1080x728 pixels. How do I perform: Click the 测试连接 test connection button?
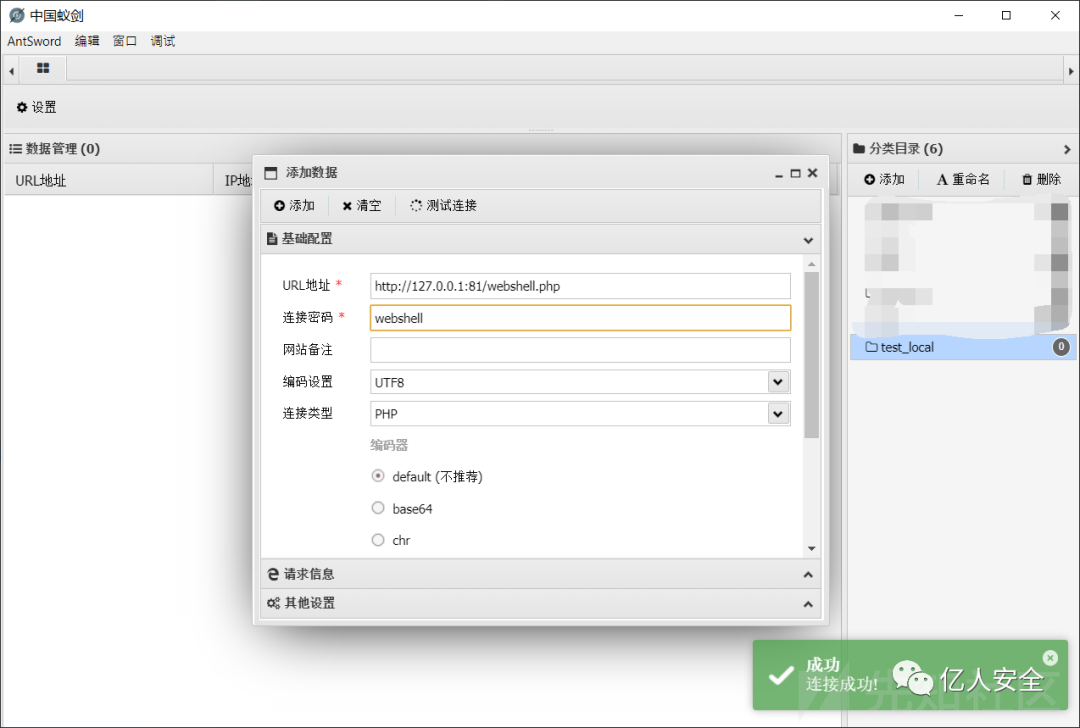(x=444, y=205)
